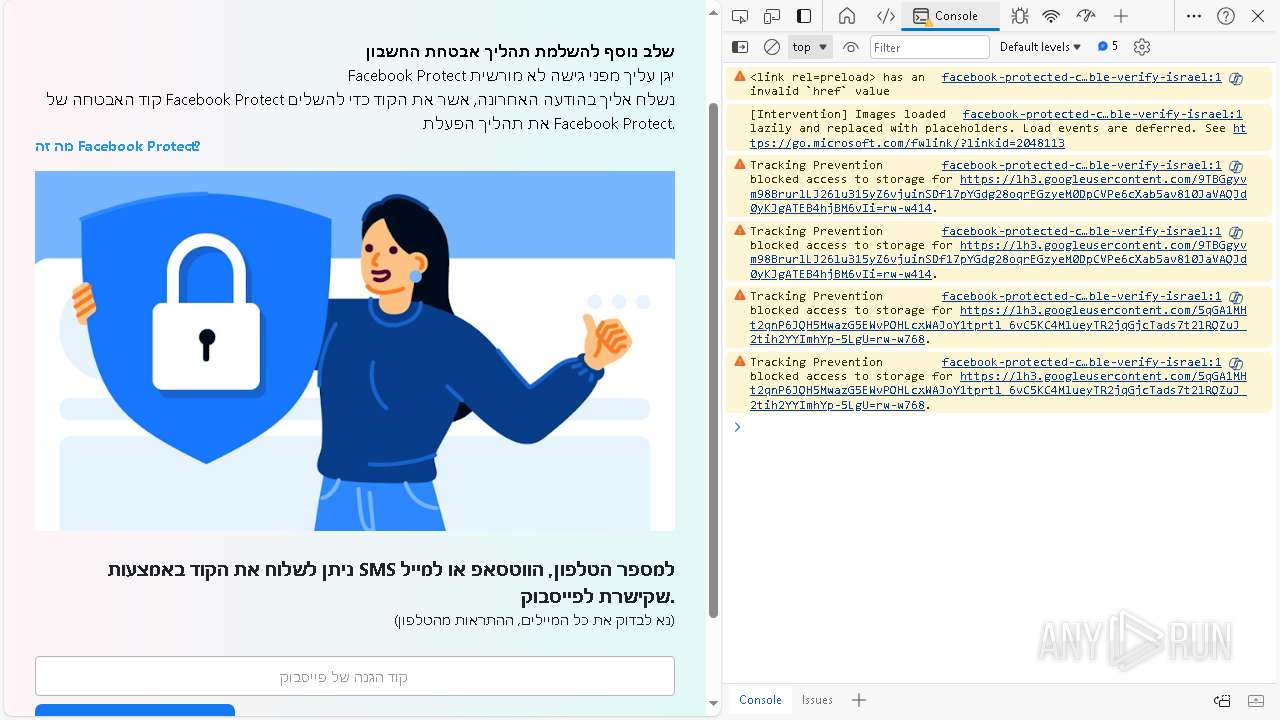1280x720 pixels.
Task: Click copilot icon of second Tracking Prevention warning
Action: point(1236,231)
